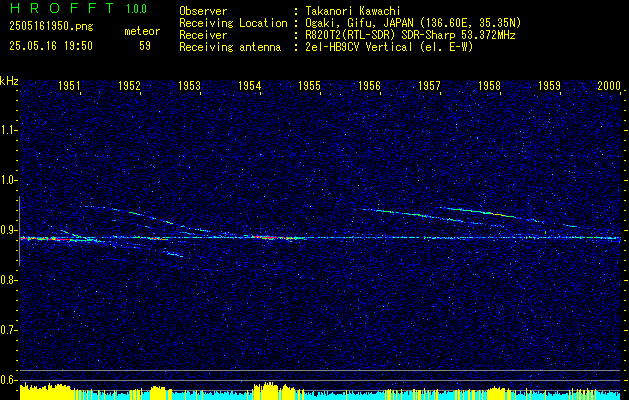Click the 1957 time marker

tap(429, 85)
